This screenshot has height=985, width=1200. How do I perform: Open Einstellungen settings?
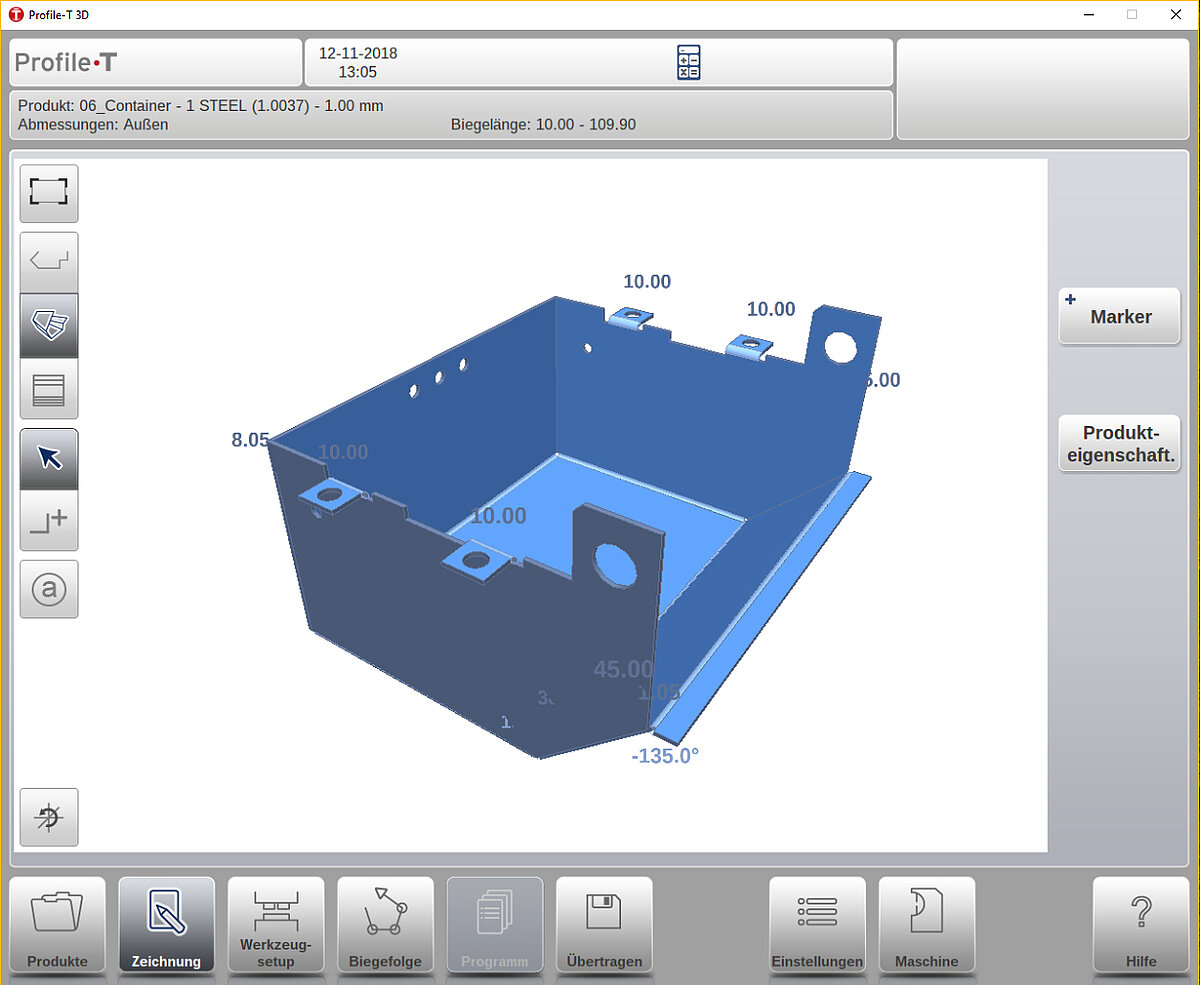817,925
